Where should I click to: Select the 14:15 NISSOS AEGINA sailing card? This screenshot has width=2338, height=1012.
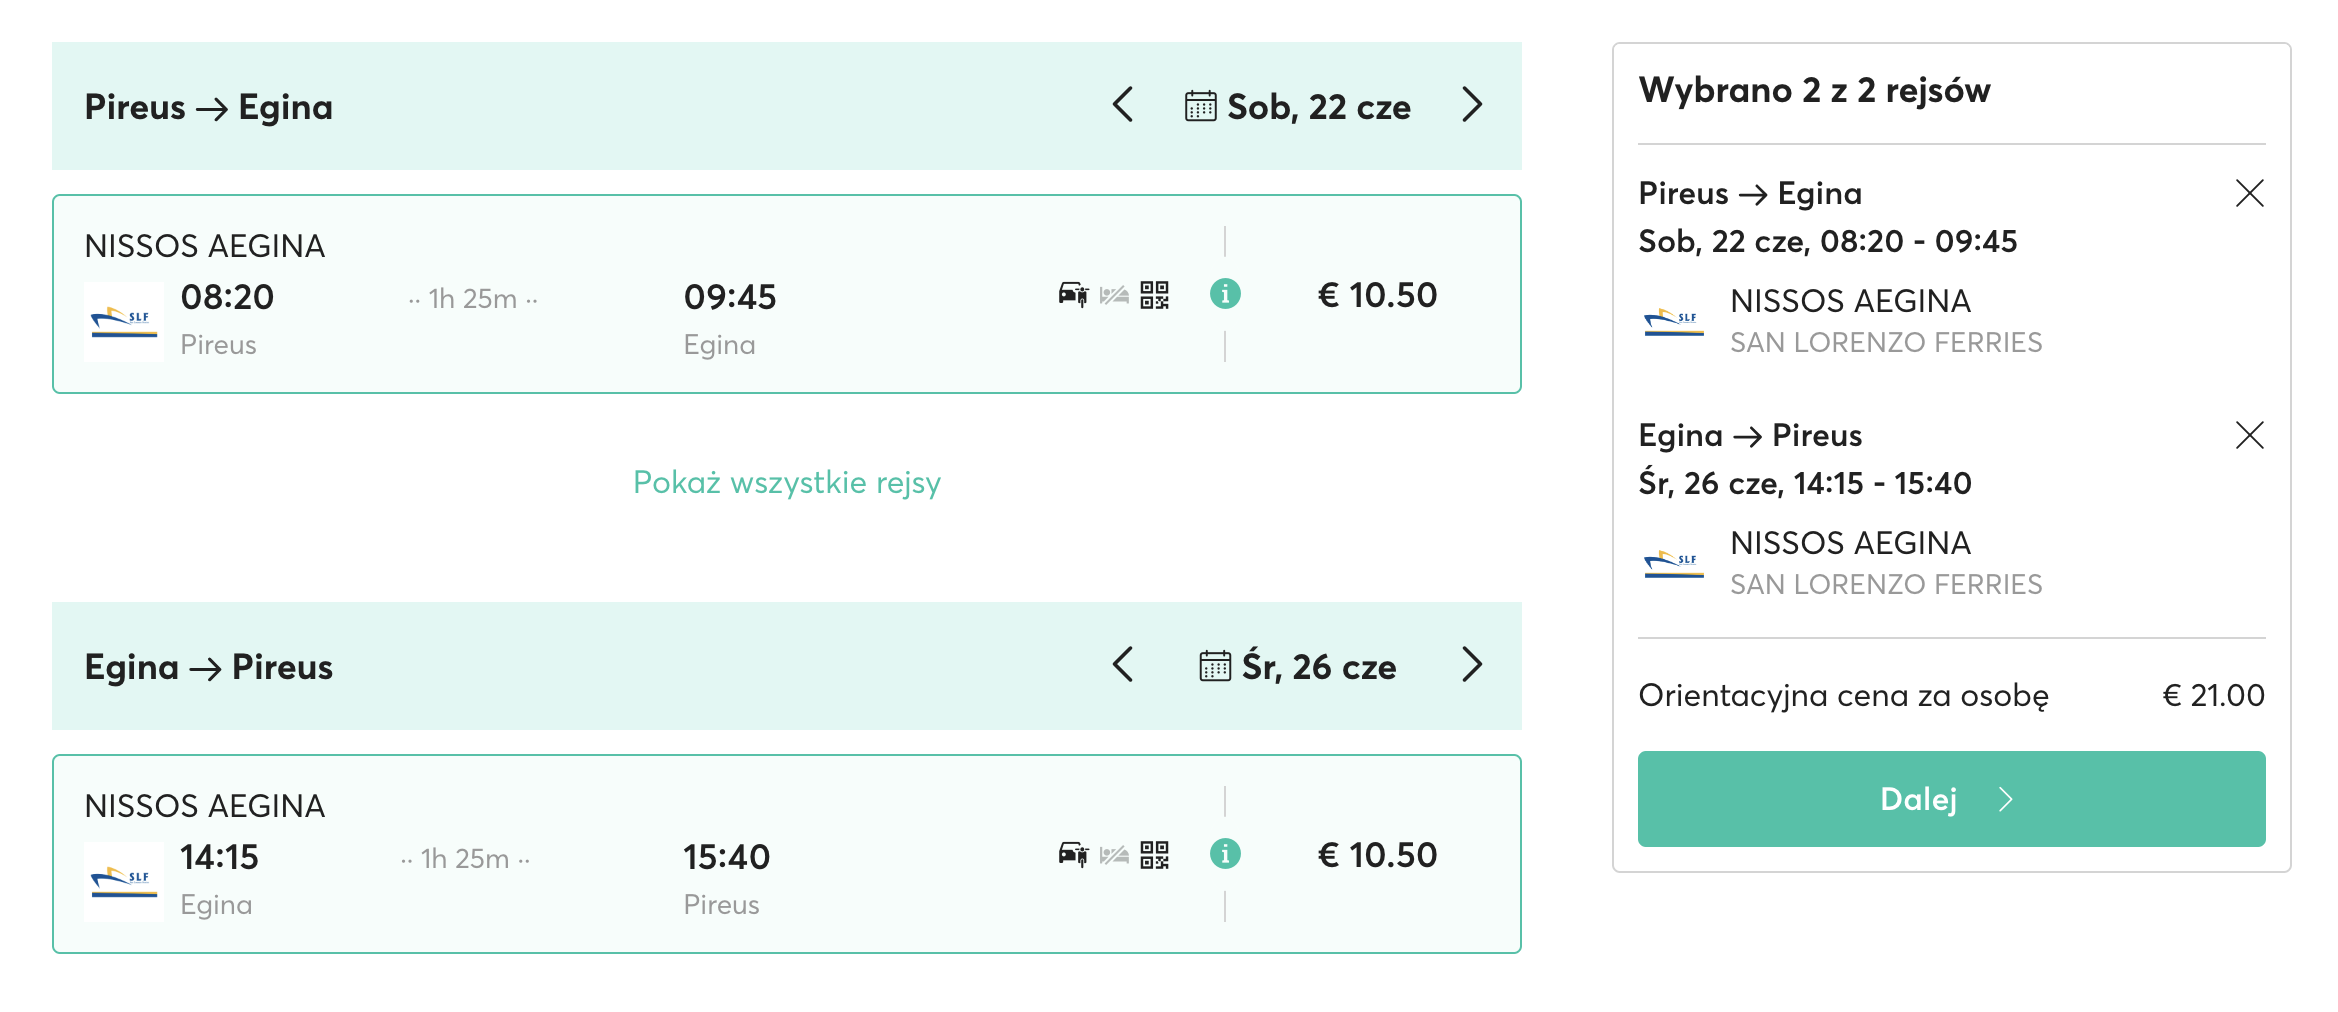click(787, 854)
